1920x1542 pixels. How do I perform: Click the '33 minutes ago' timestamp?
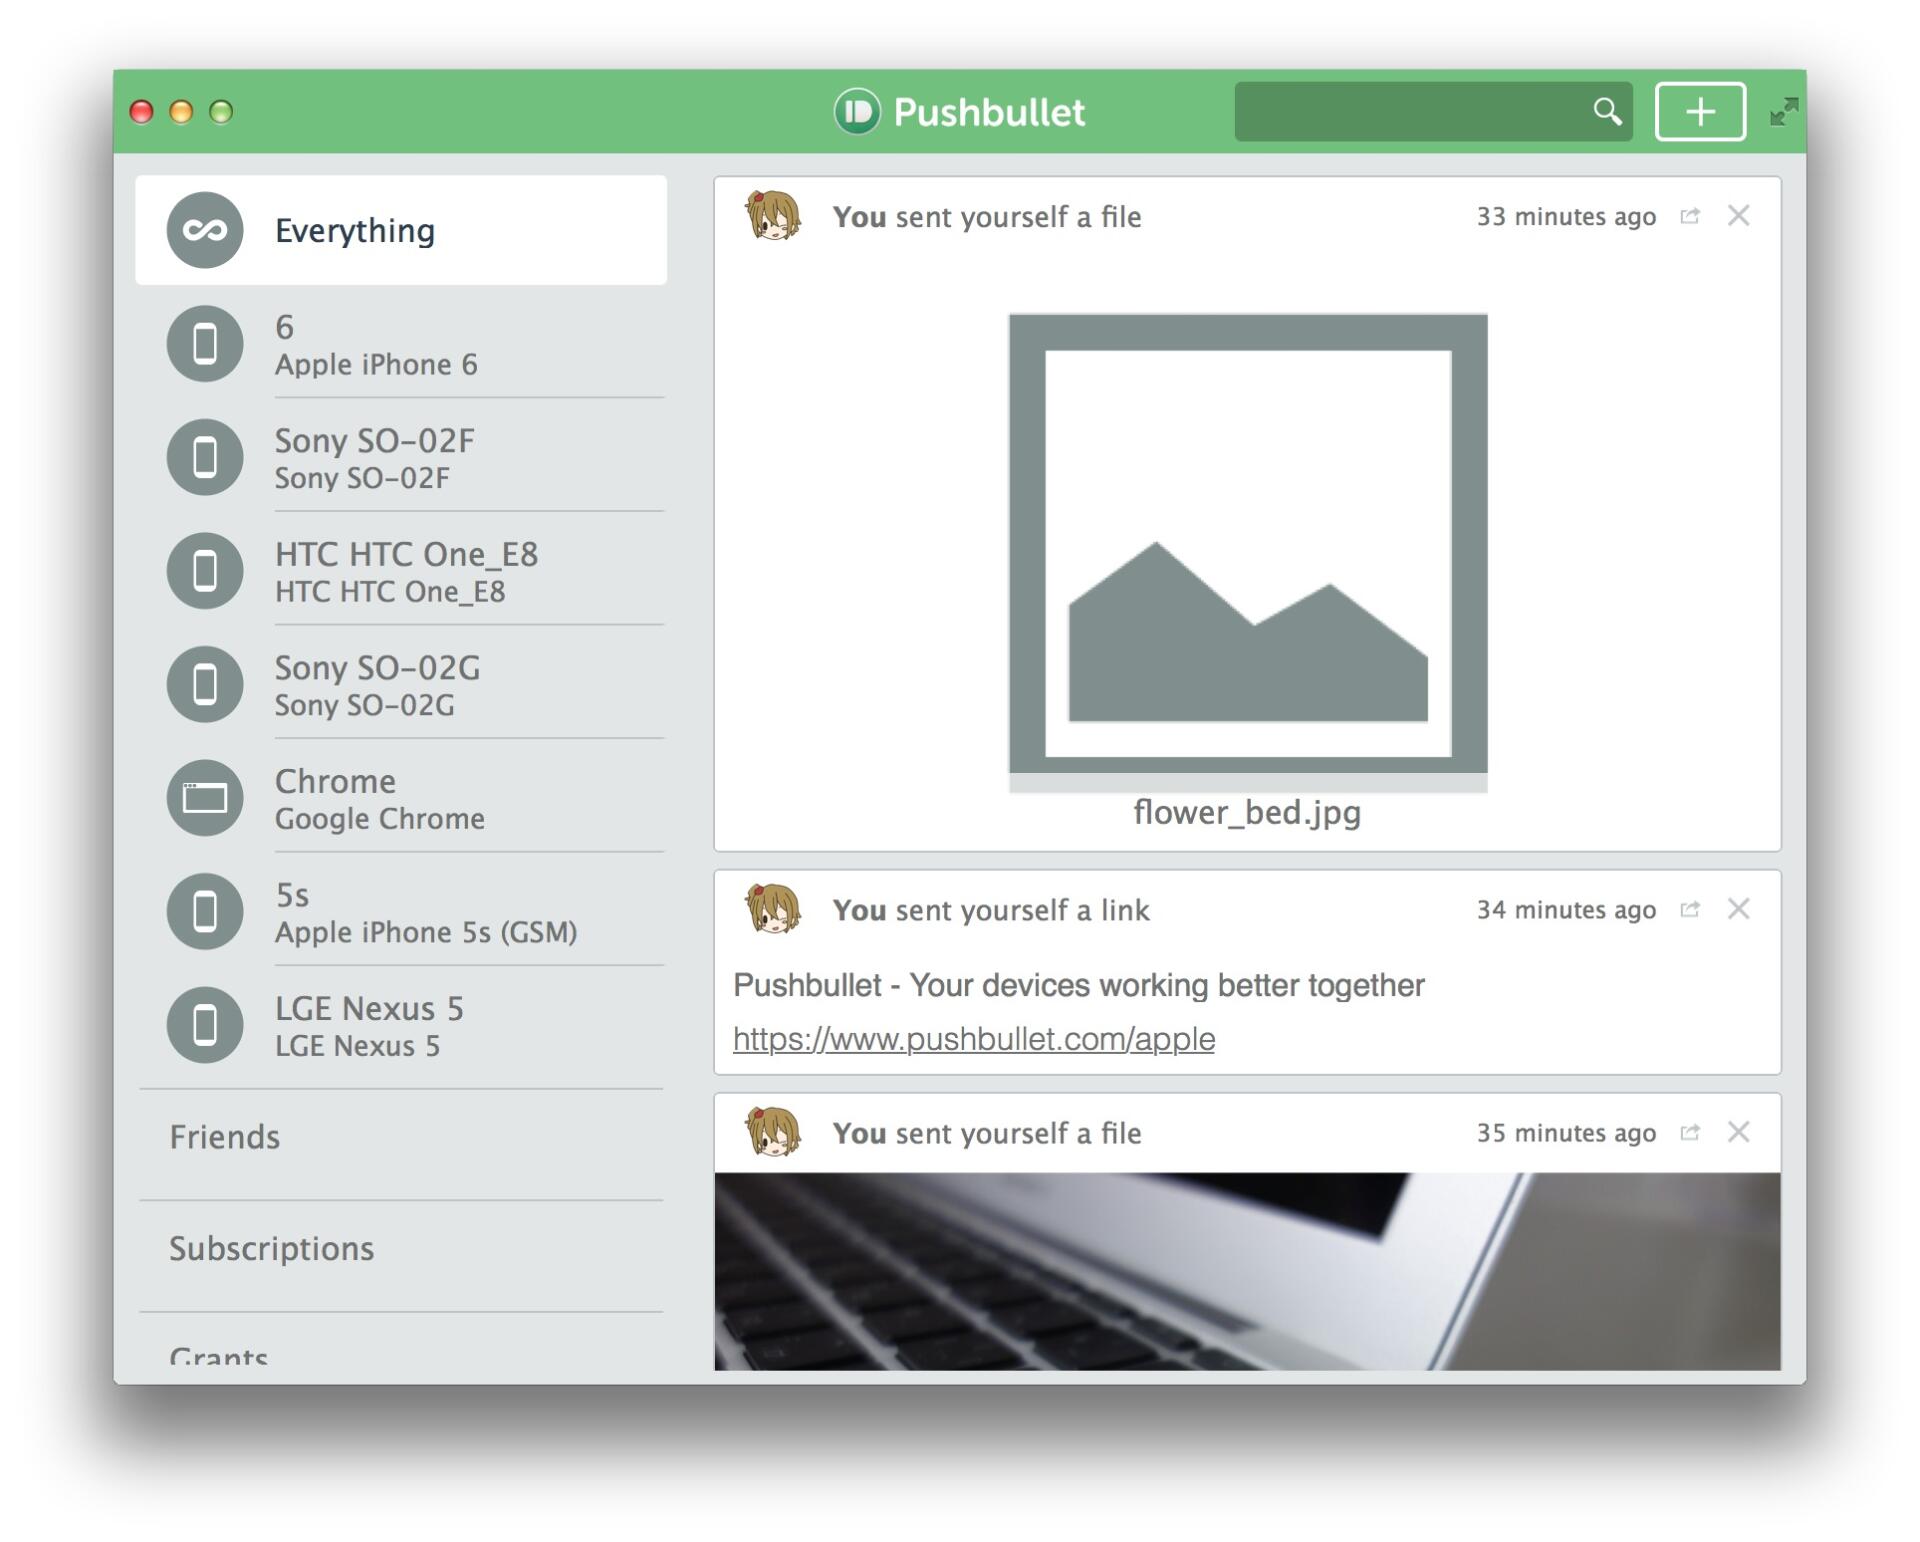point(1566,216)
